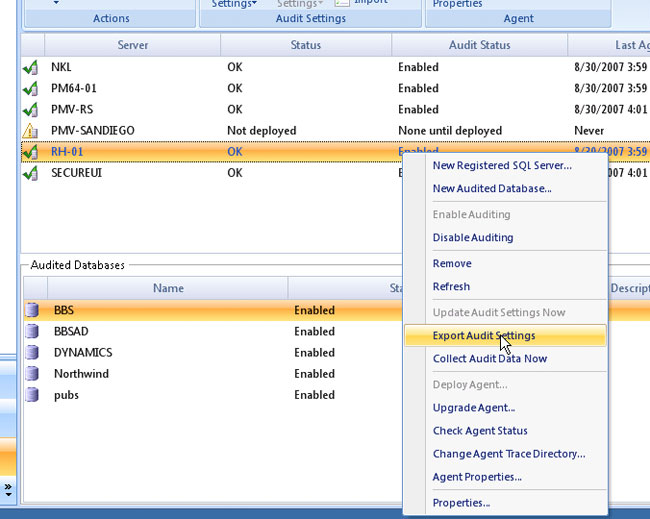Select the BBSAD database name
The width and height of the screenshot is (650, 519).
pyautogui.click(x=71, y=331)
